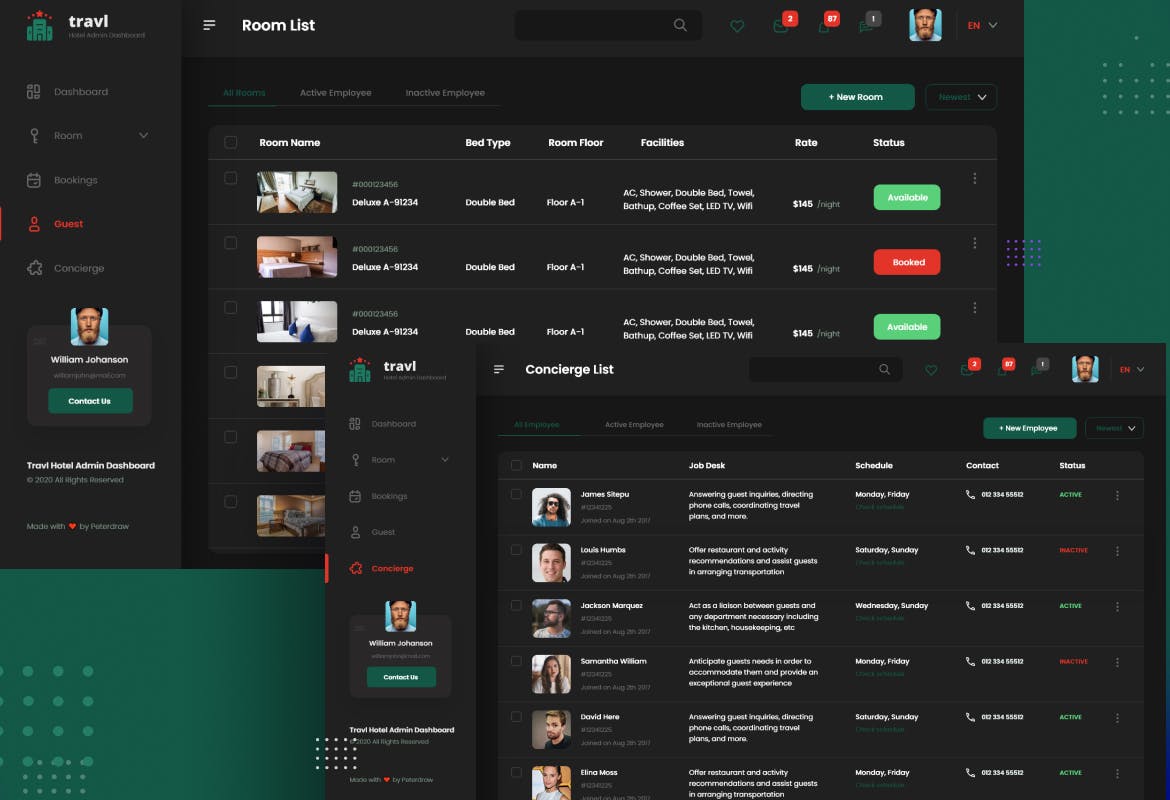
Task: Open first room photo thumbnail with Available status
Action: [297, 193]
